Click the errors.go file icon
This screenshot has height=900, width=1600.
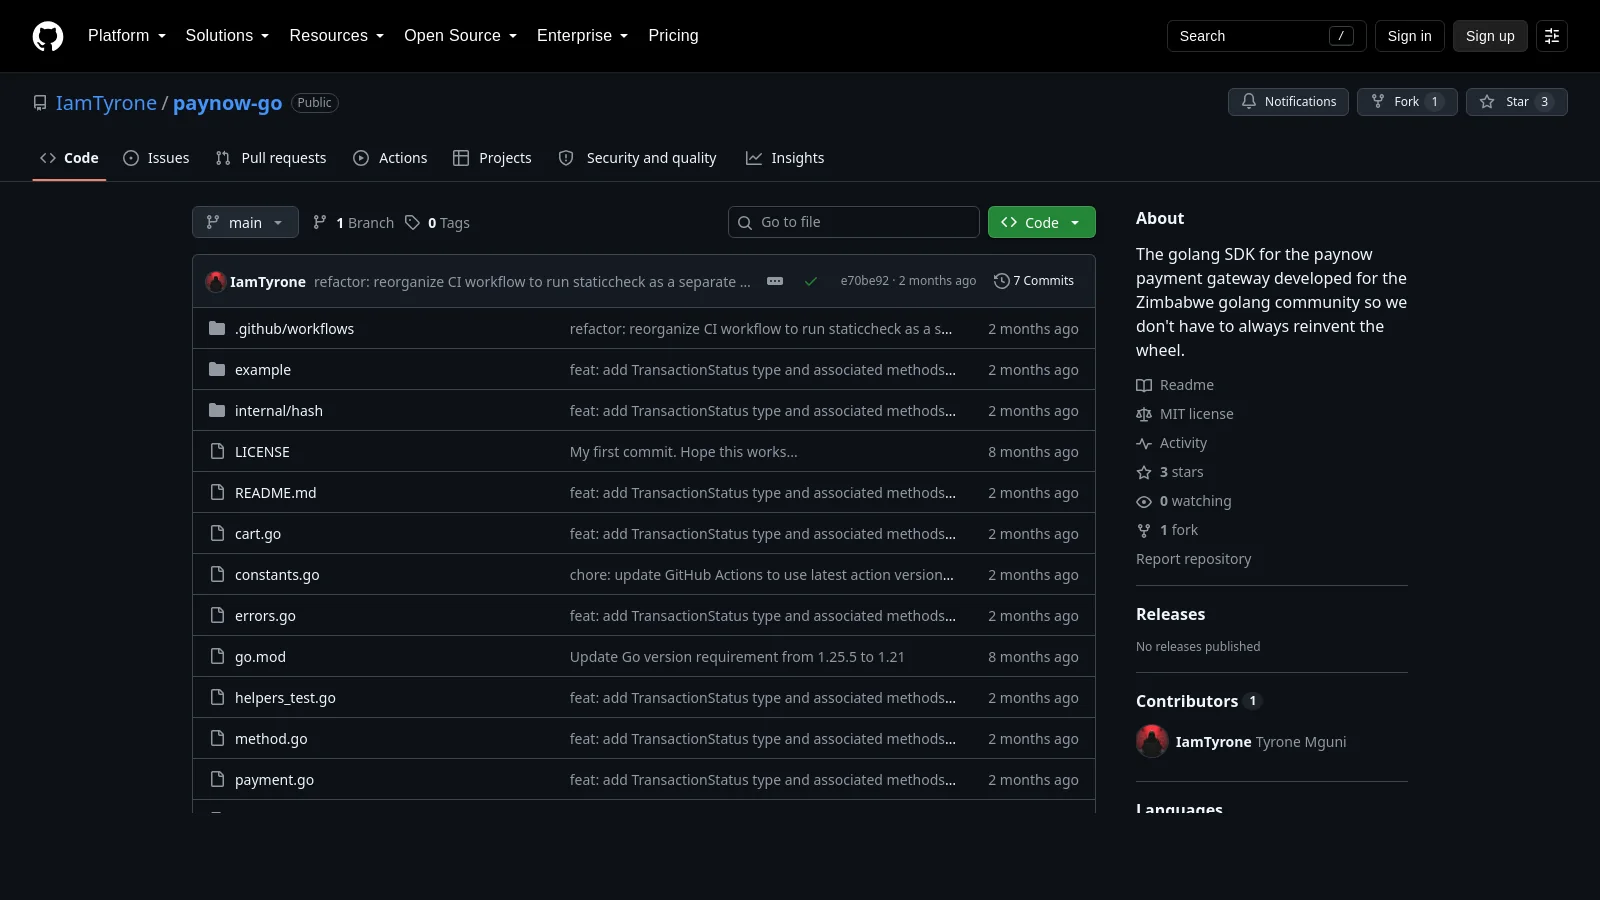pyautogui.click(x=217, y=616)
